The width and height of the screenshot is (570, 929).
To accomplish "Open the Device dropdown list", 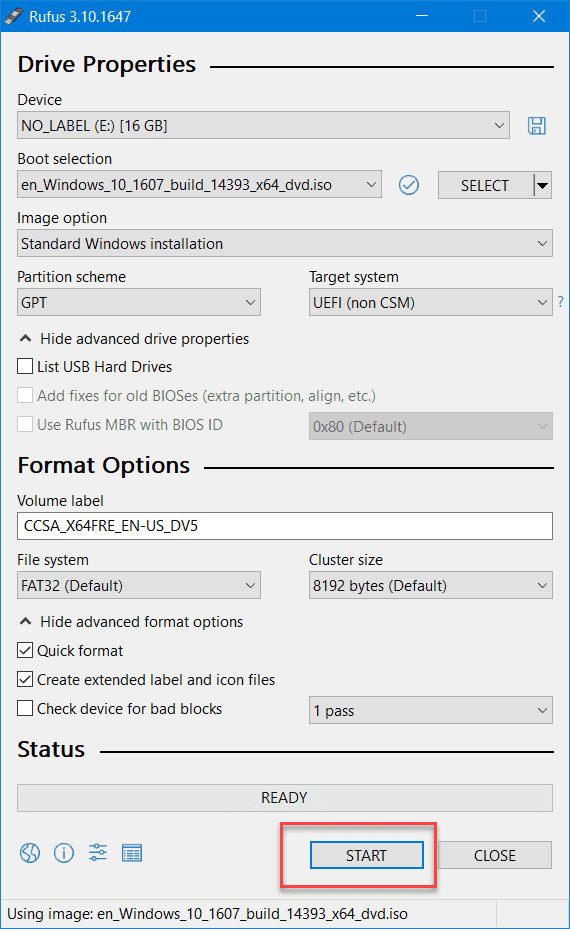I will click(263, 125).
